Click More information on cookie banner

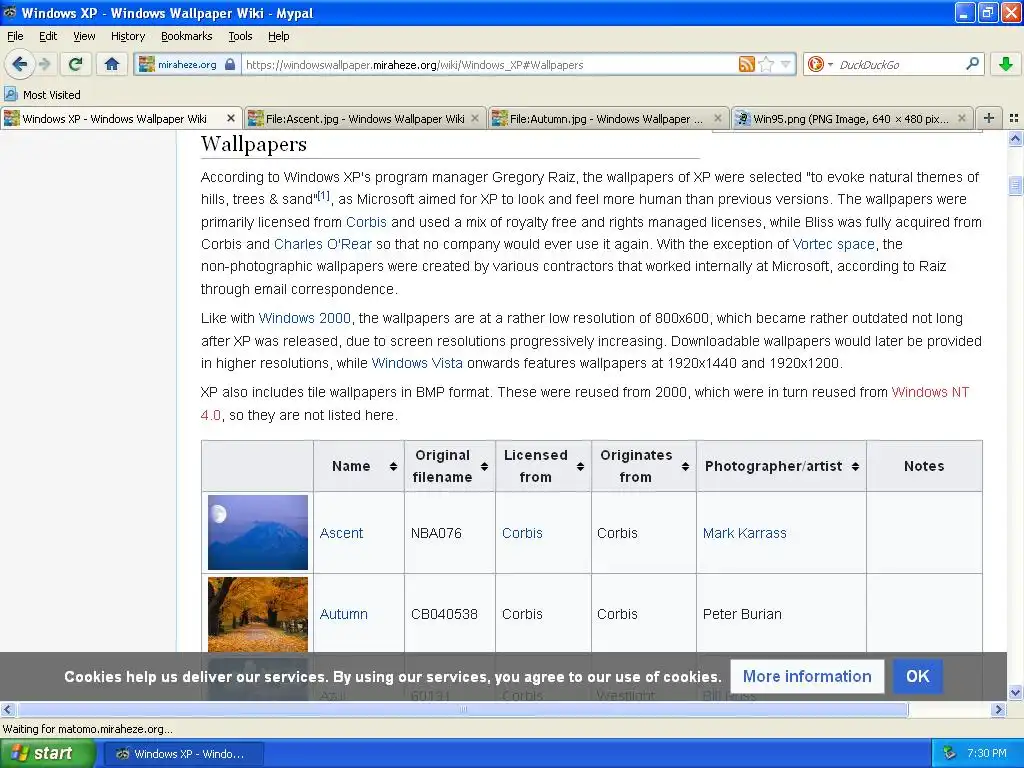pos(807,676)
